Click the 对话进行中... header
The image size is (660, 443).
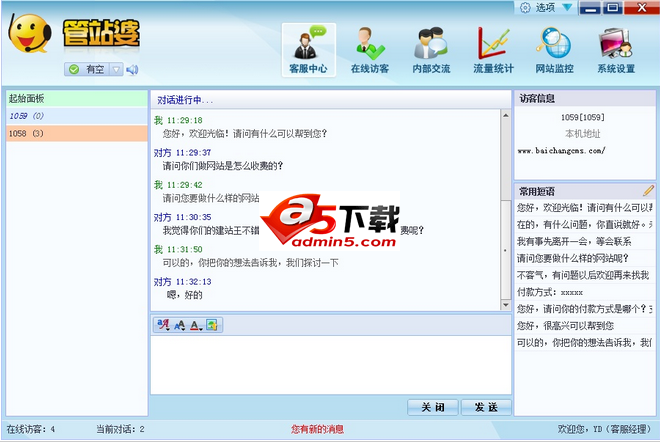tap(185, 100)
